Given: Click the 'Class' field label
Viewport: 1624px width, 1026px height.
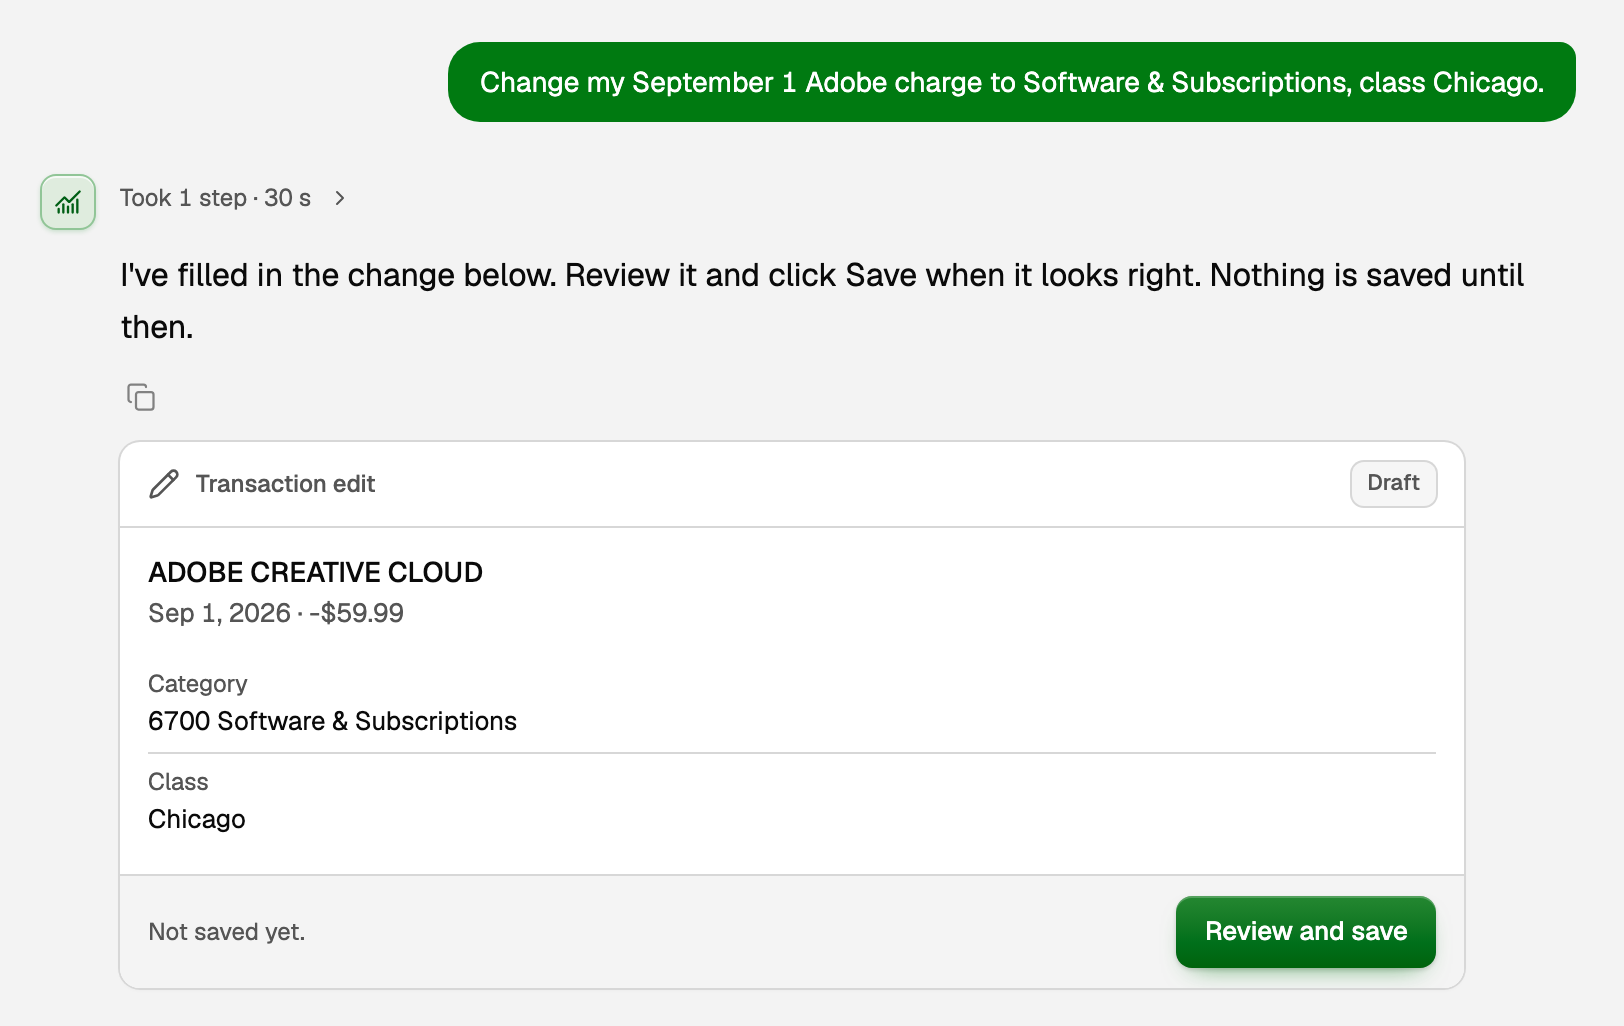Looking at the screenshot, I should click(179, 782).
